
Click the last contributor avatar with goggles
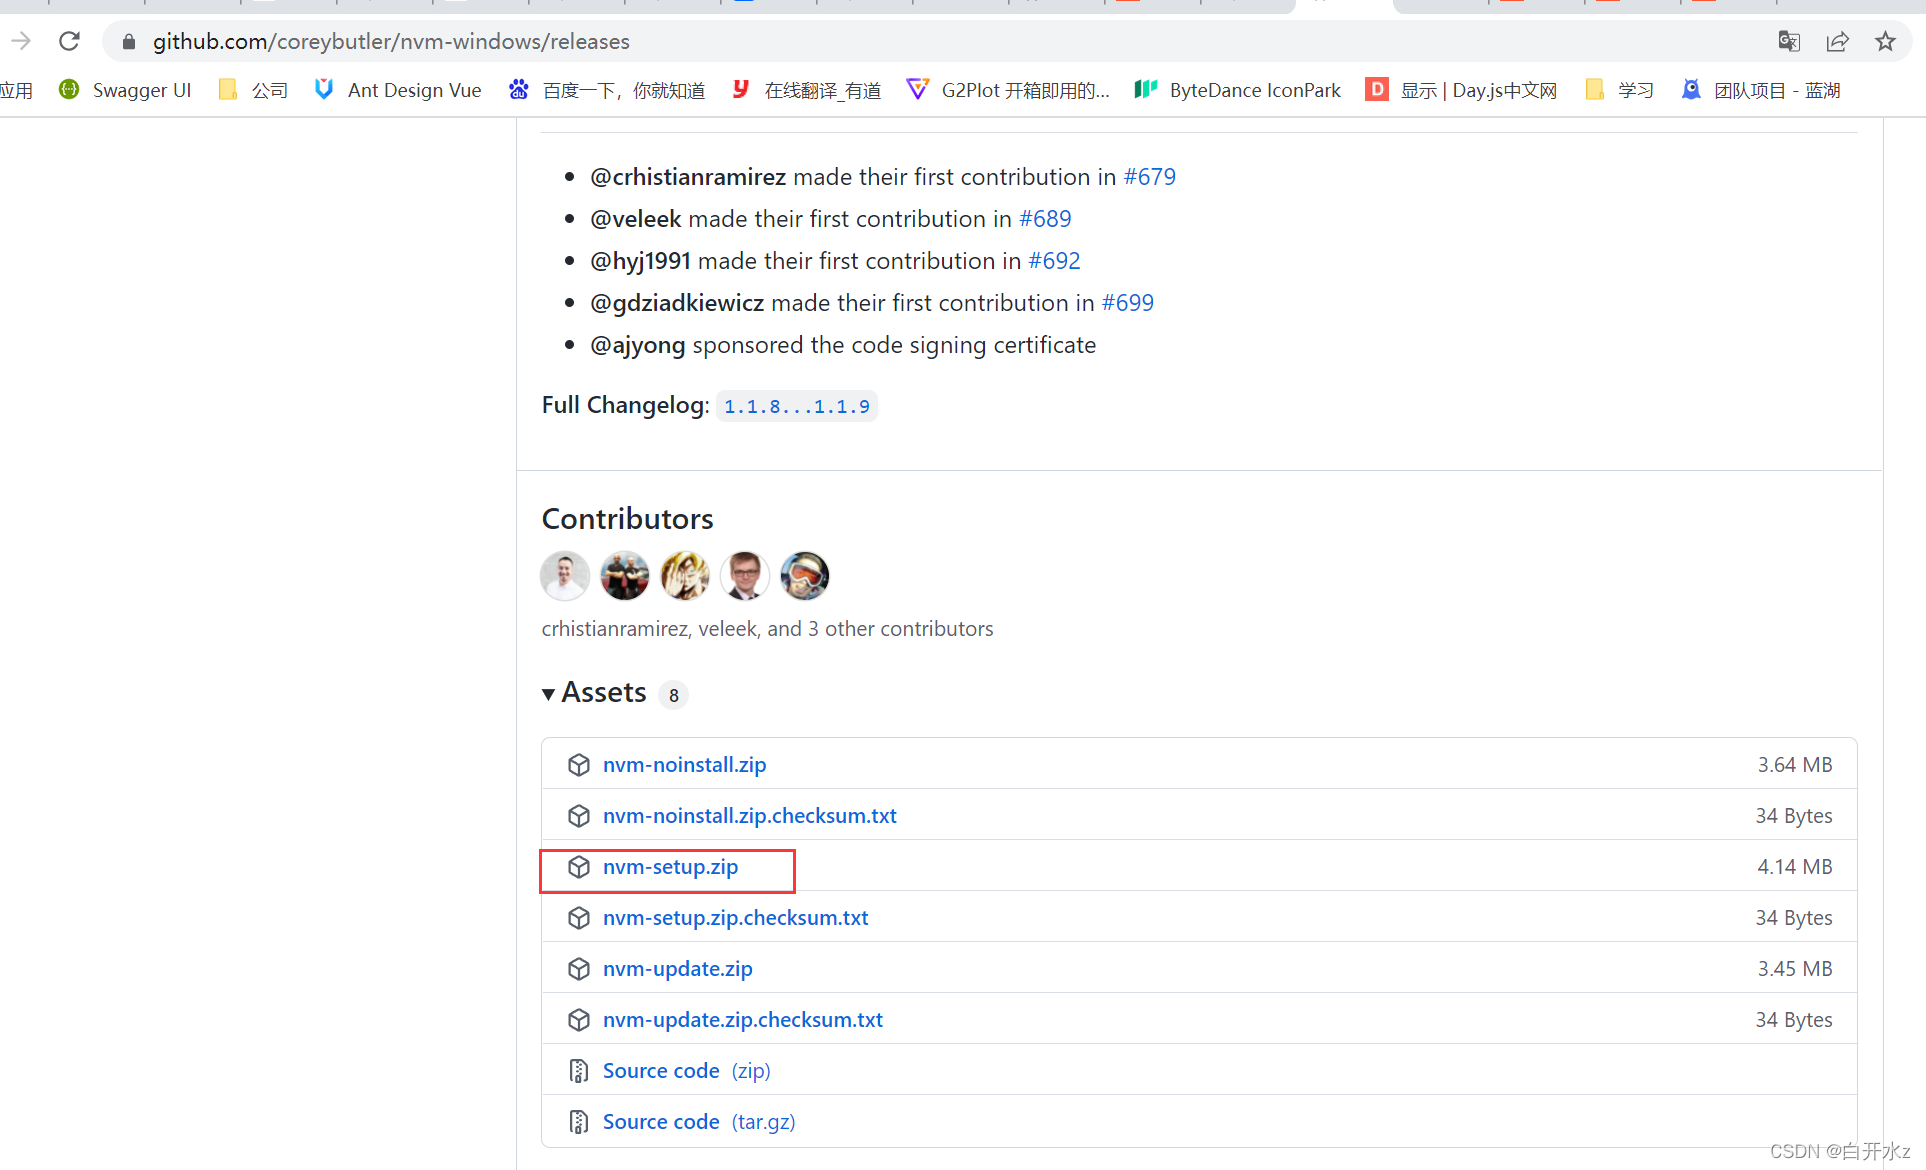tap(805, 576)
